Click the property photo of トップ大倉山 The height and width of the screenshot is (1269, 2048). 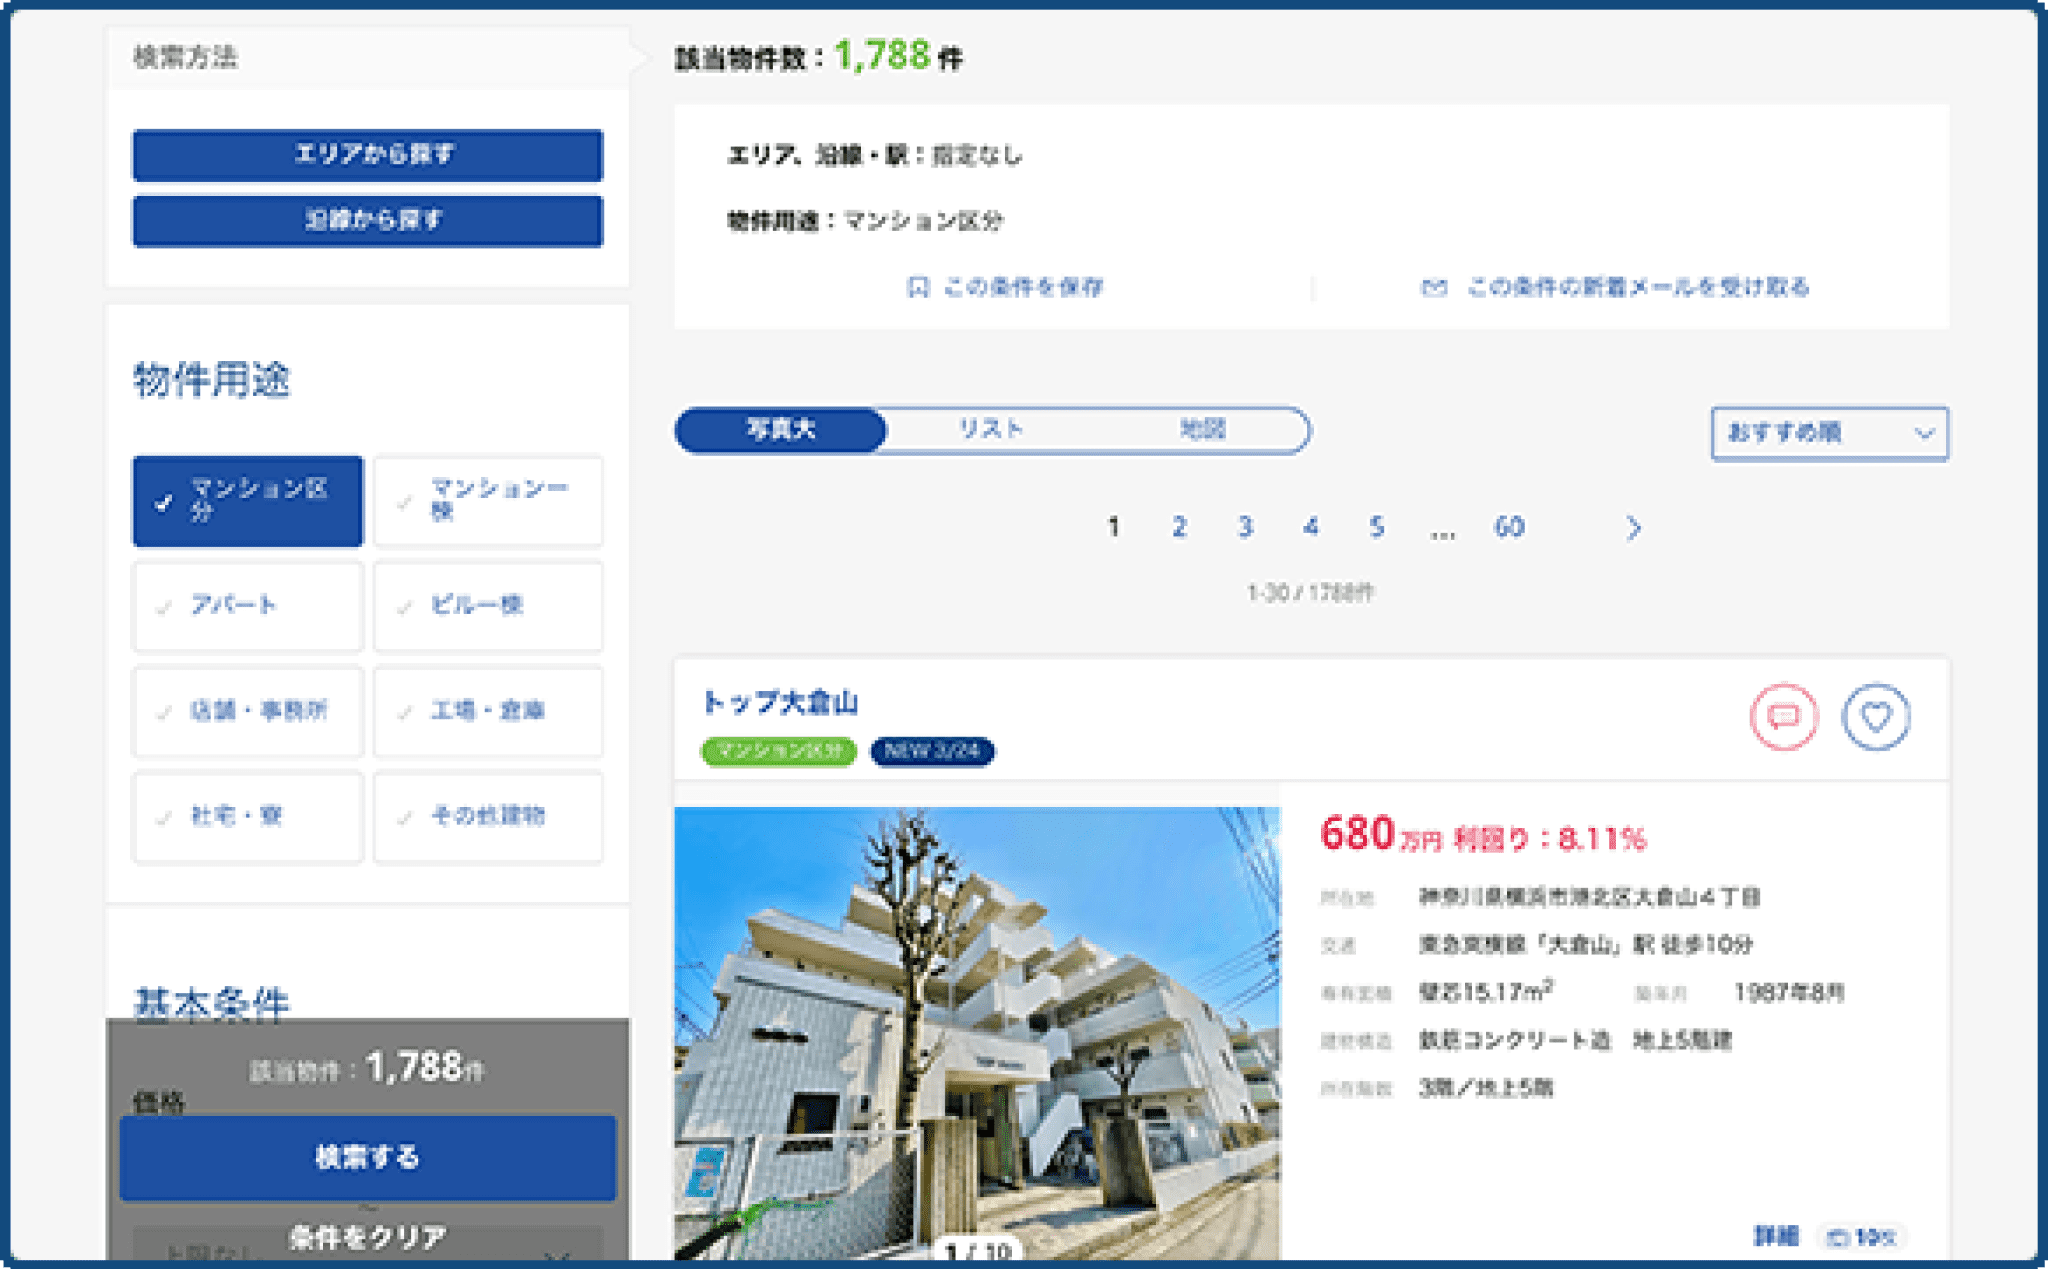pos(978,1020)
